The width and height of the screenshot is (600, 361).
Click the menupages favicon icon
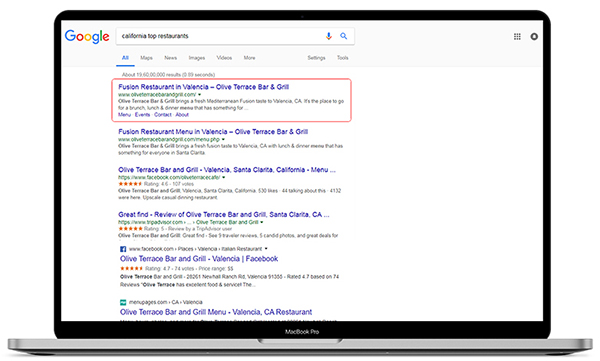click(123, 302)
